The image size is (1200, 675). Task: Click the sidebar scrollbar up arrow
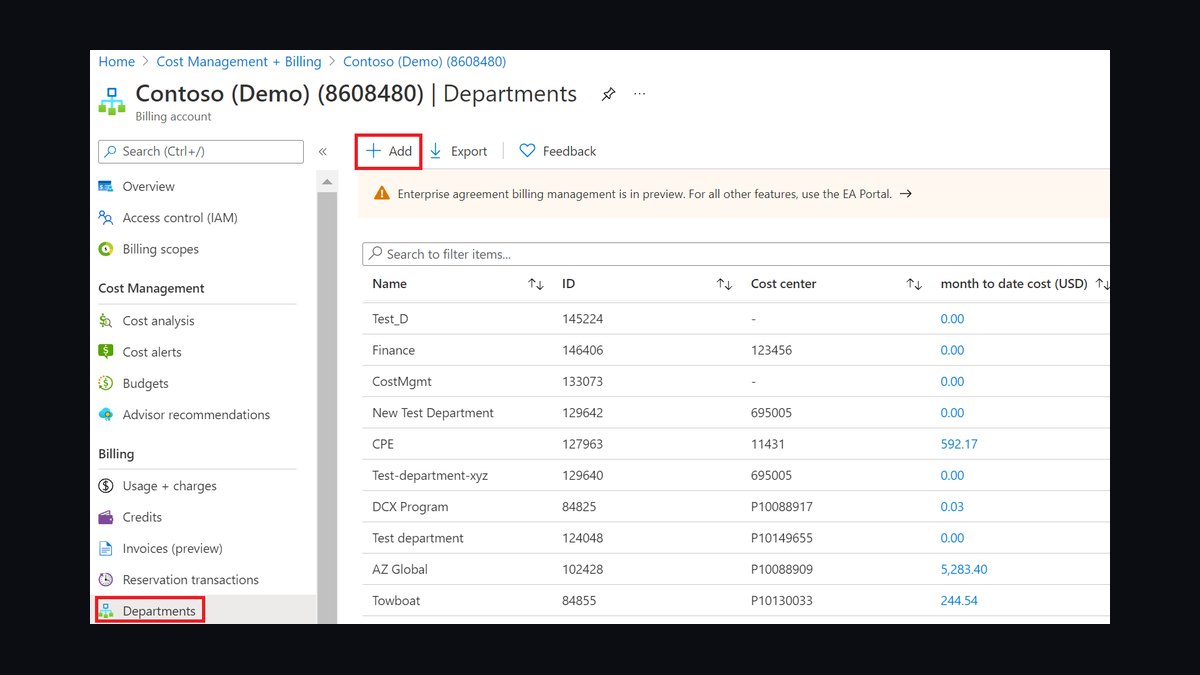coord(327,181)
